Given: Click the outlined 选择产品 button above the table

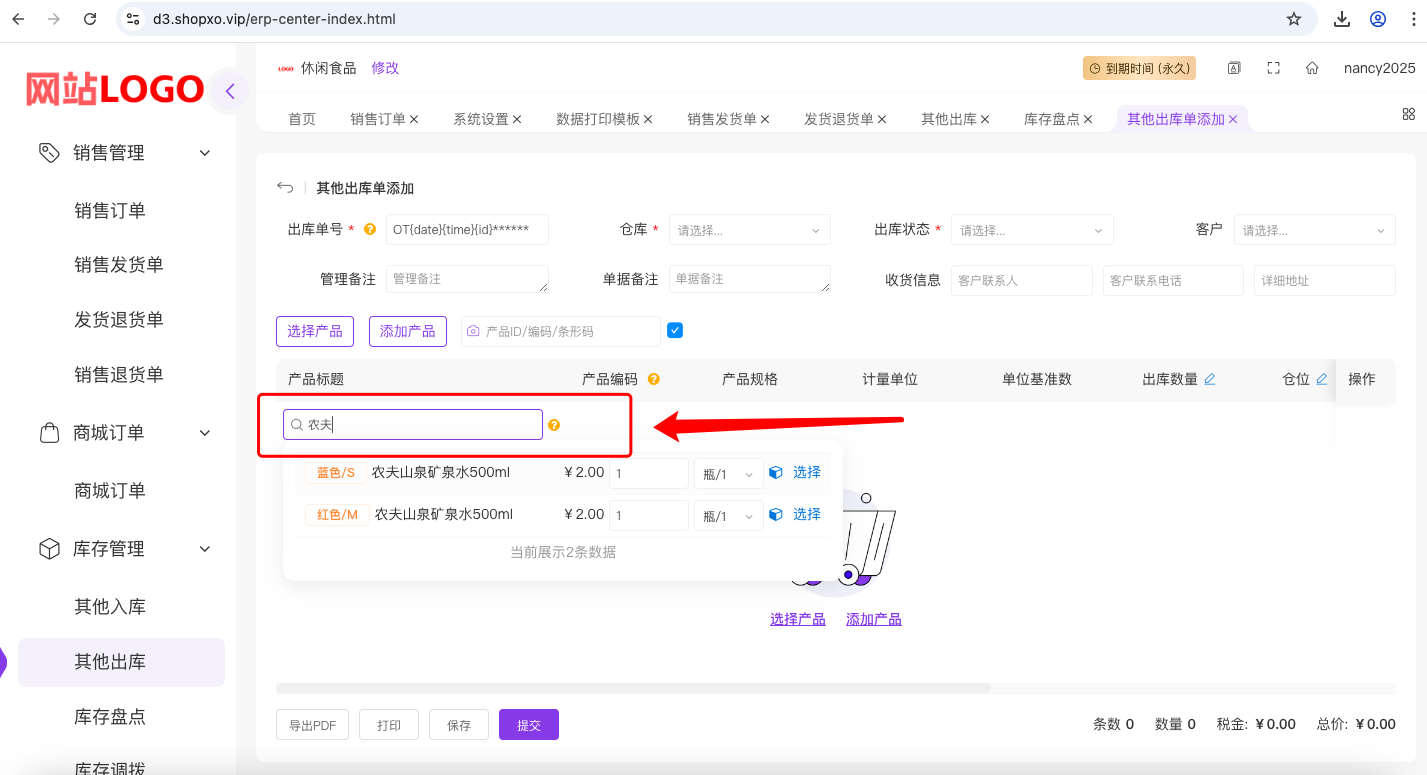Looking at the screenshot, I should coord(315,331).
